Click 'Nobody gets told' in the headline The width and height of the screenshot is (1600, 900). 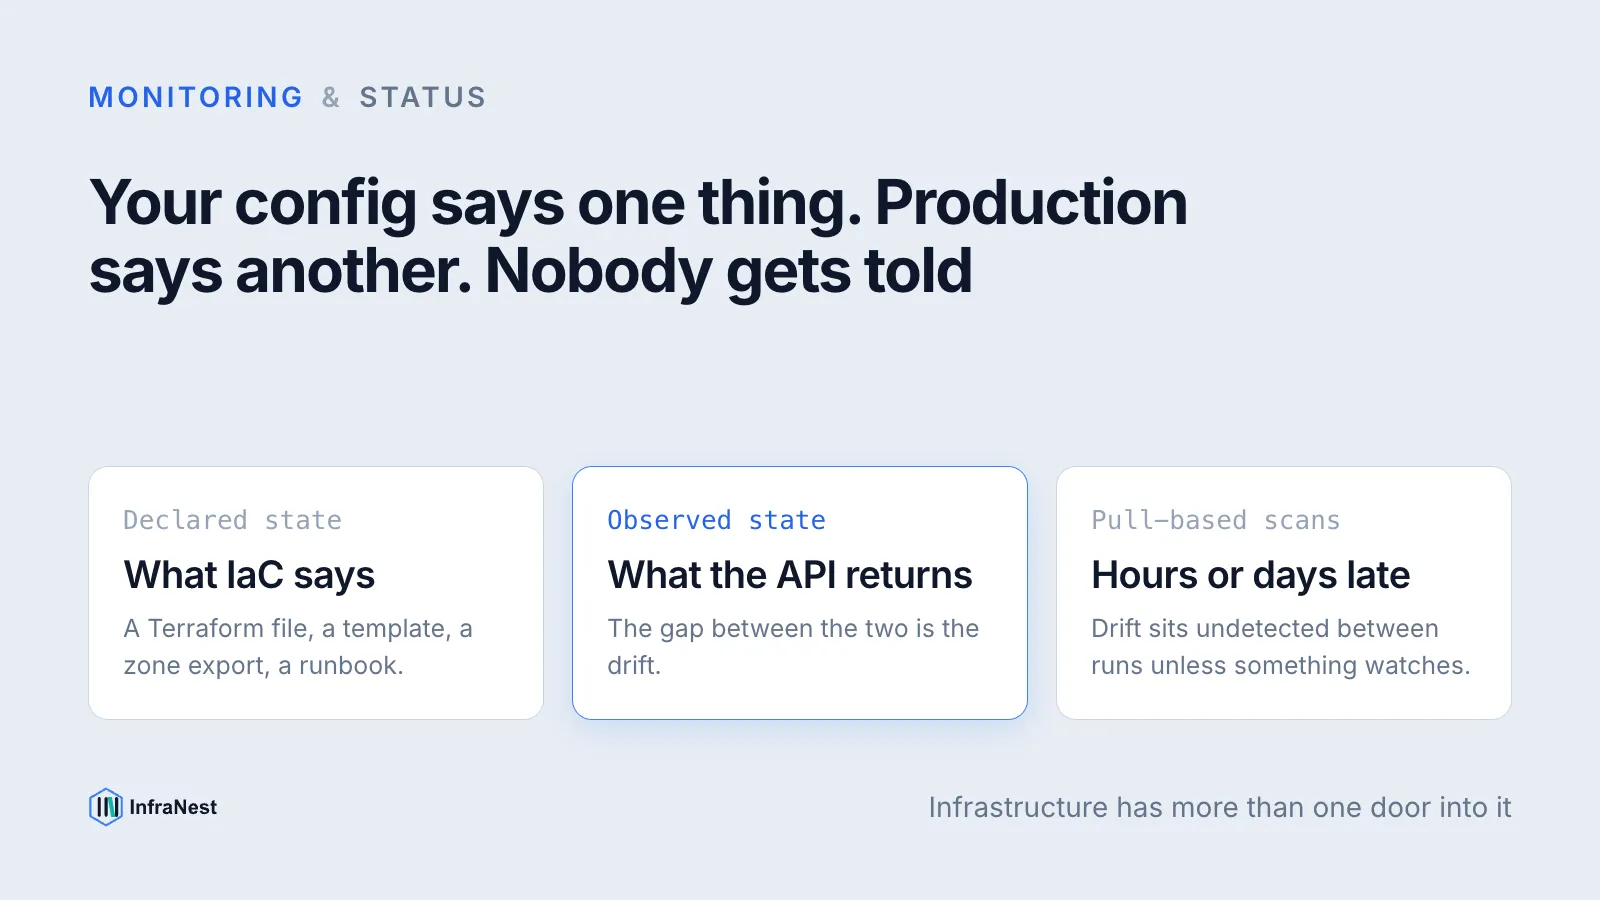point(728,272)
